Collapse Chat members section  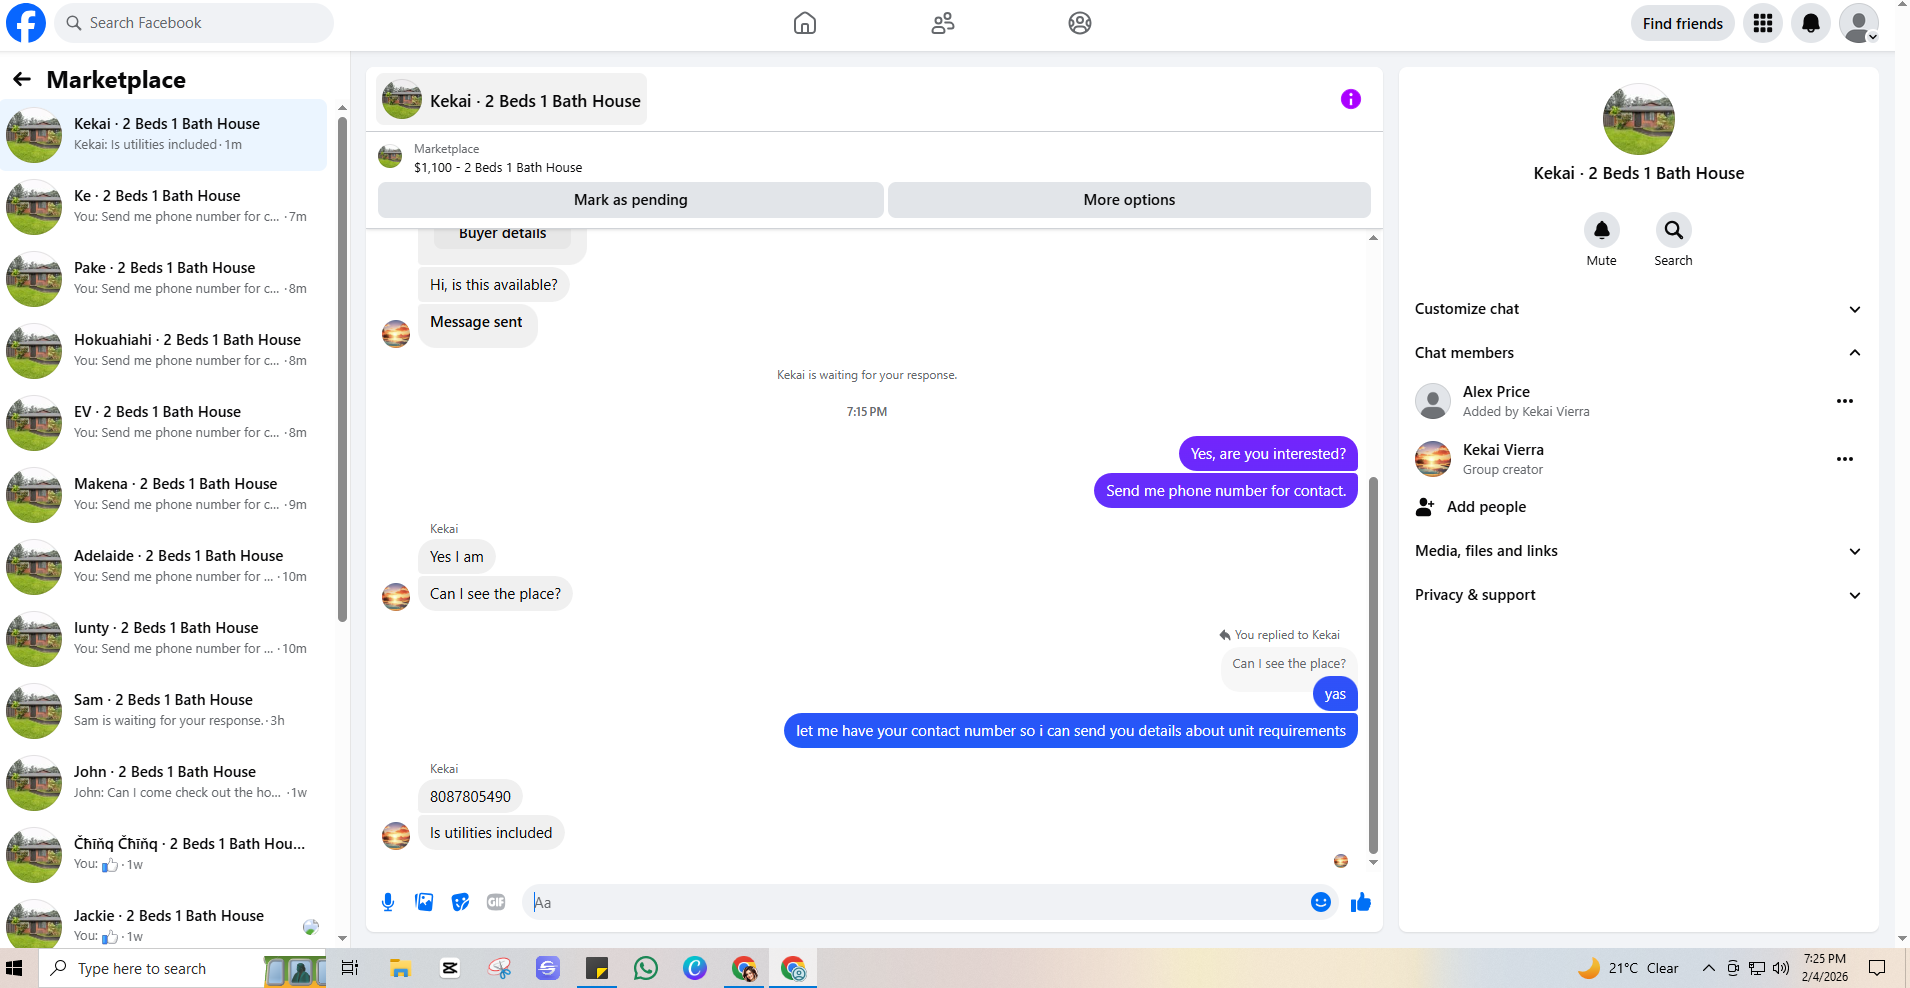[1637, 353]
